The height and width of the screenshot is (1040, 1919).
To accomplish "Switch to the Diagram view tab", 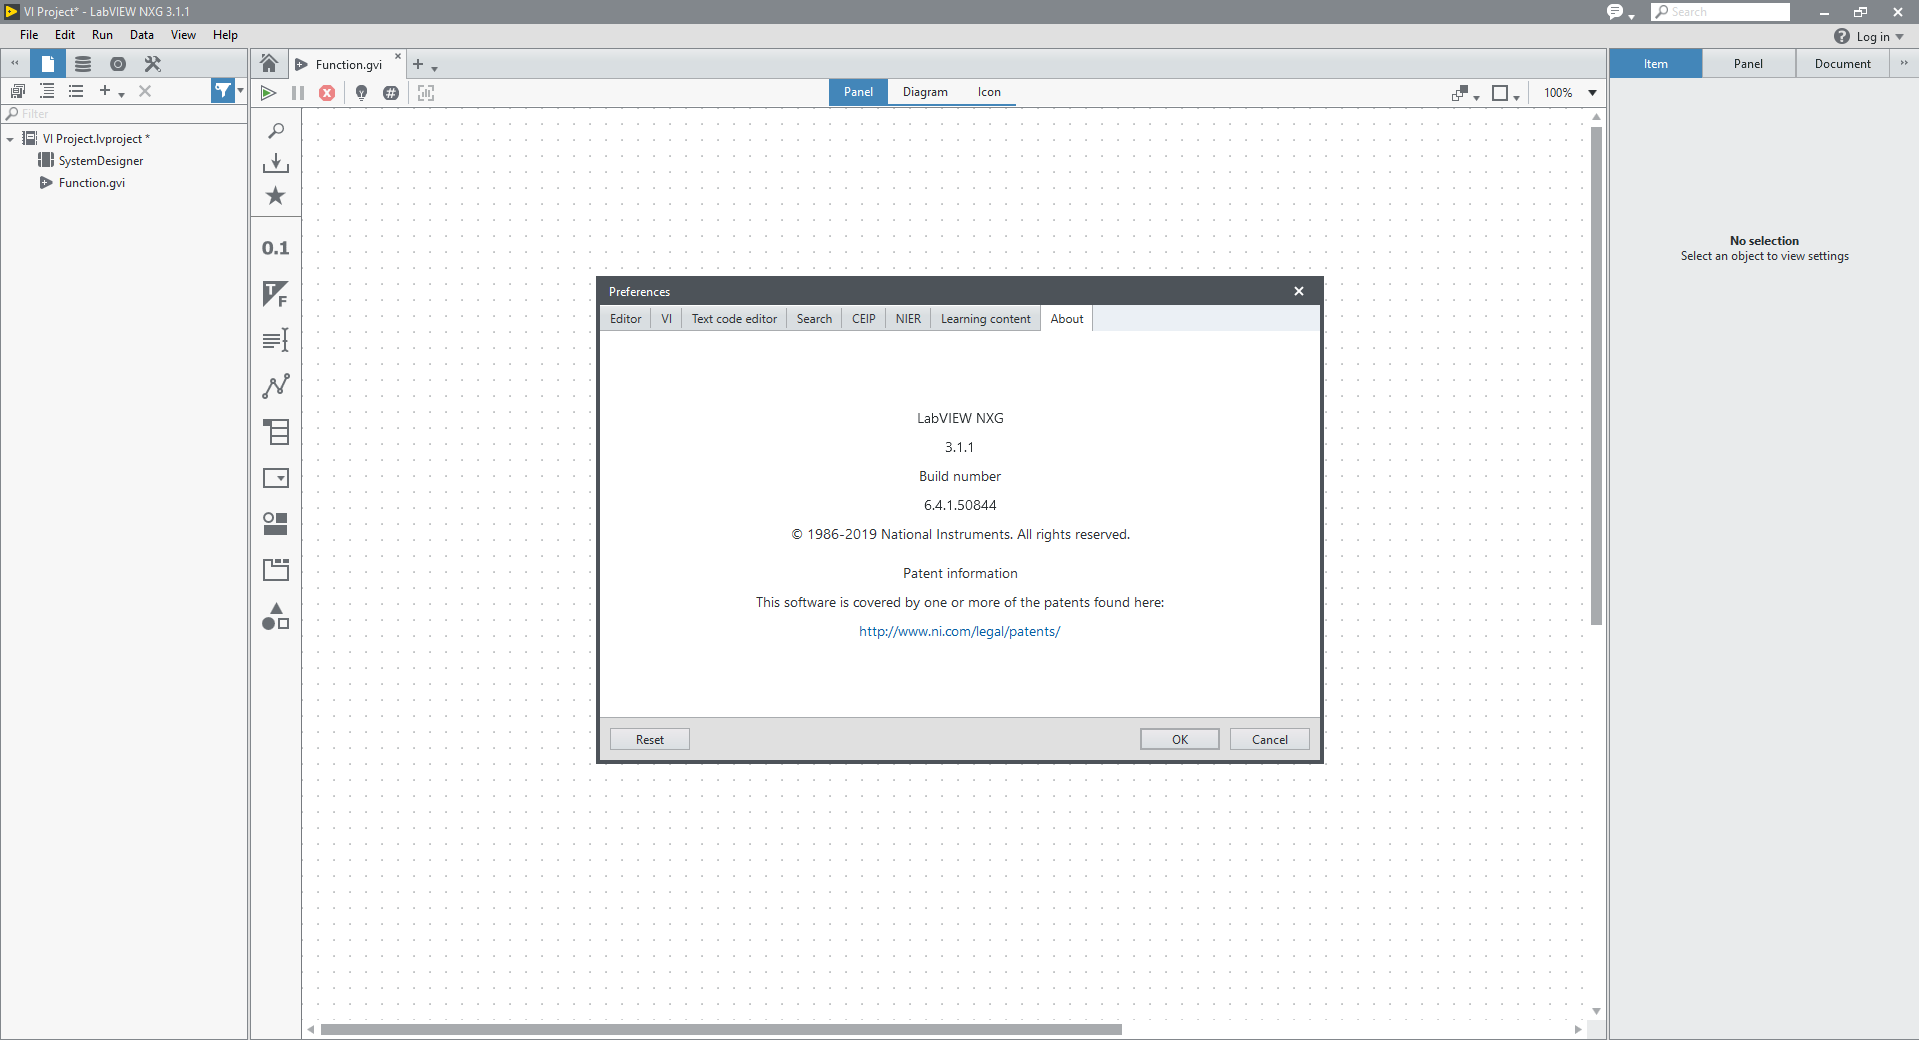I will pos(925,92).
